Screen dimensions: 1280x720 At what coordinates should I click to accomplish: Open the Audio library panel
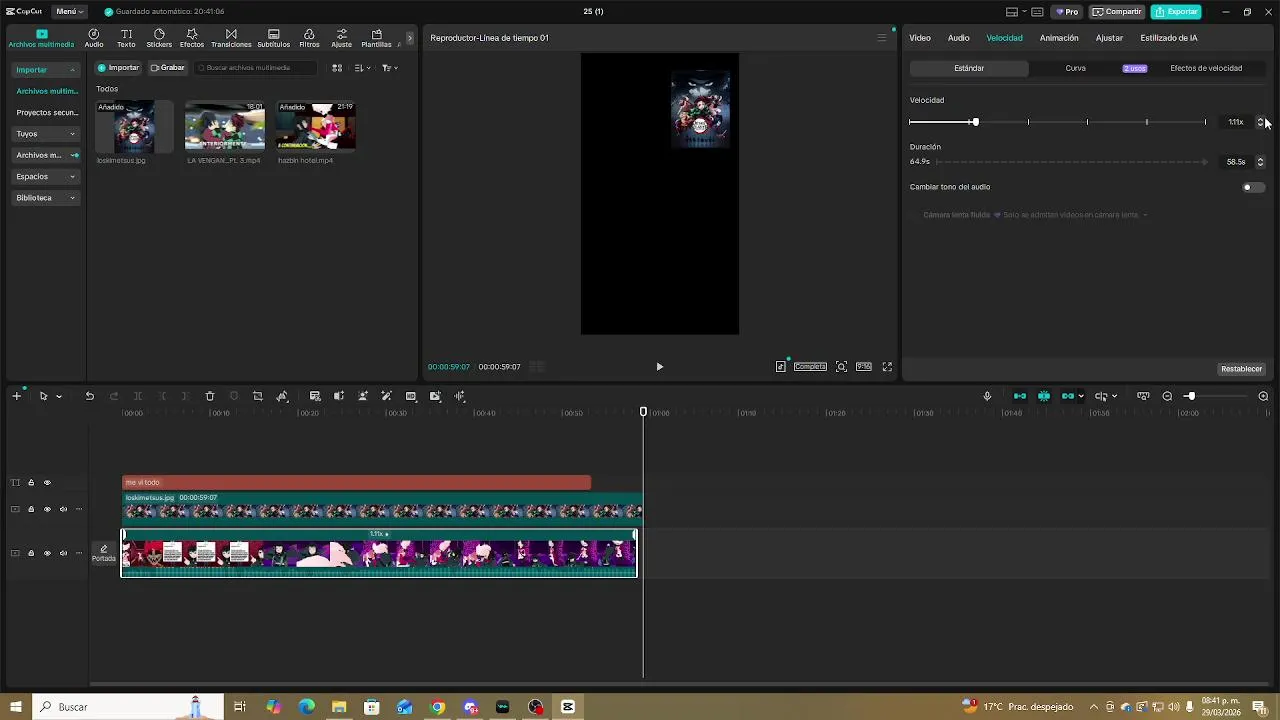click(x=94, y=38)
